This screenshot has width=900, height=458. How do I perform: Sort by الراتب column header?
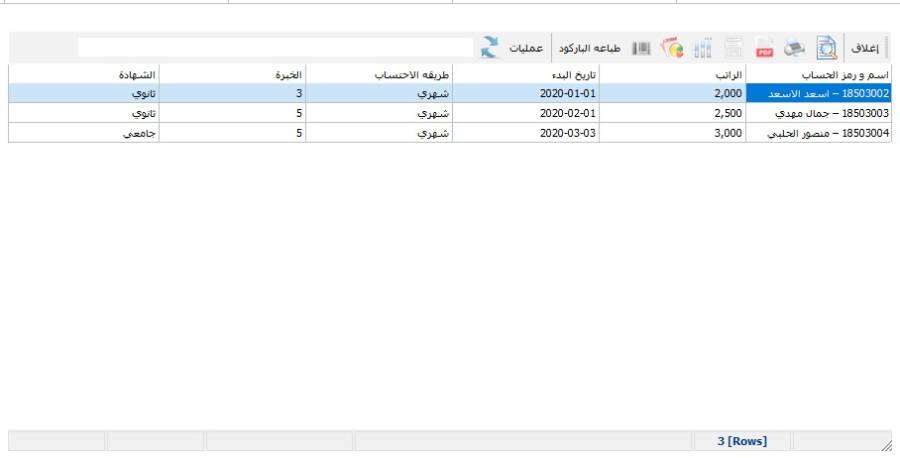(672, 75)
